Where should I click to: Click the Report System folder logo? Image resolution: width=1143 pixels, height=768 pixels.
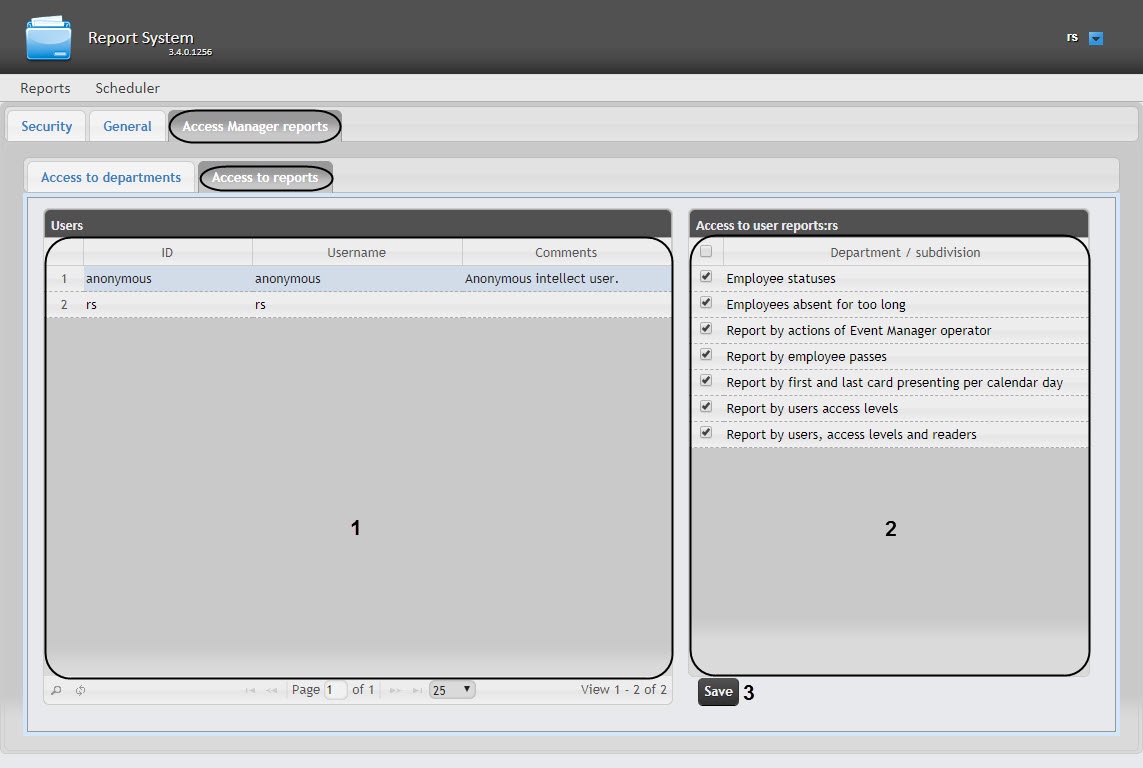(49, 37)
